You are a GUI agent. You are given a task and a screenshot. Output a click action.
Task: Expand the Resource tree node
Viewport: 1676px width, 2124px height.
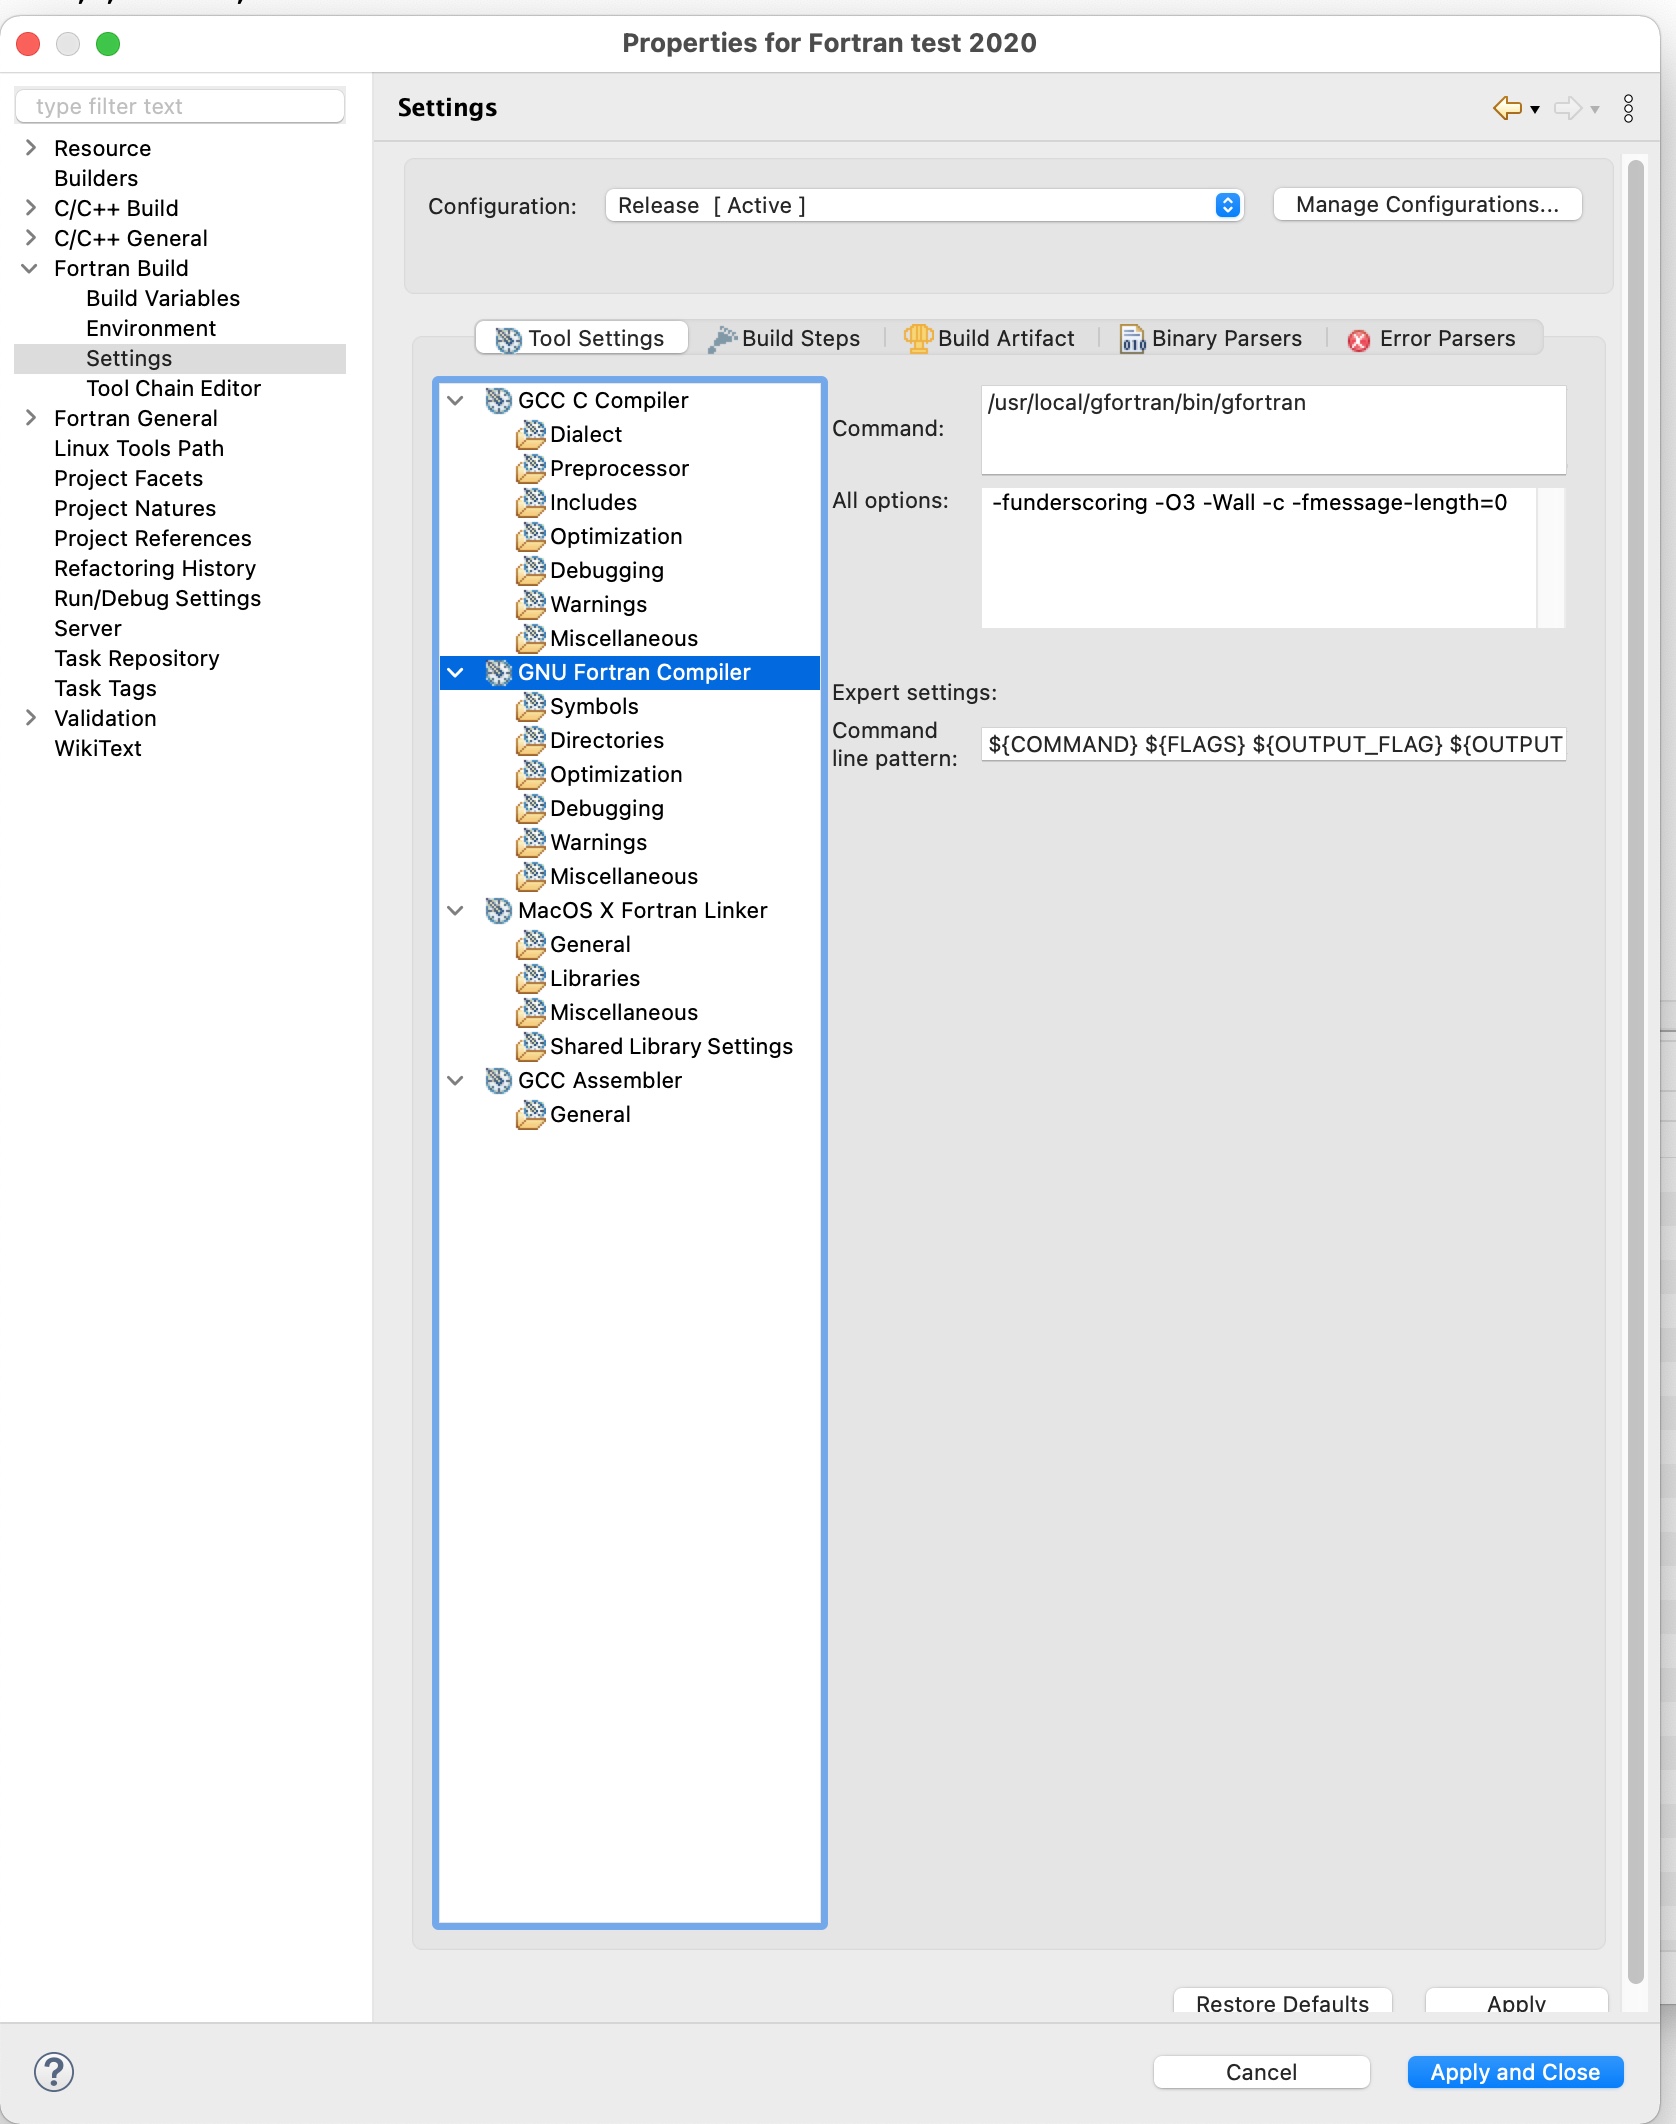point(31,148)
